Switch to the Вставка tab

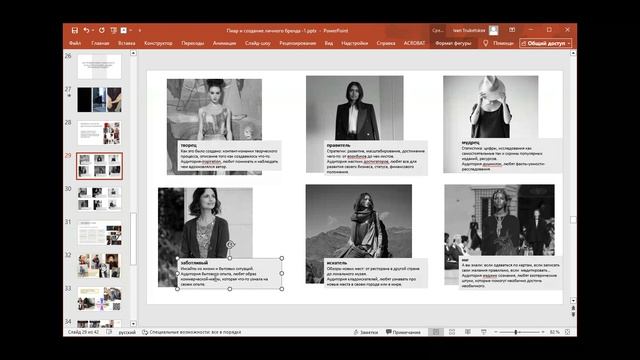(126, 43)
